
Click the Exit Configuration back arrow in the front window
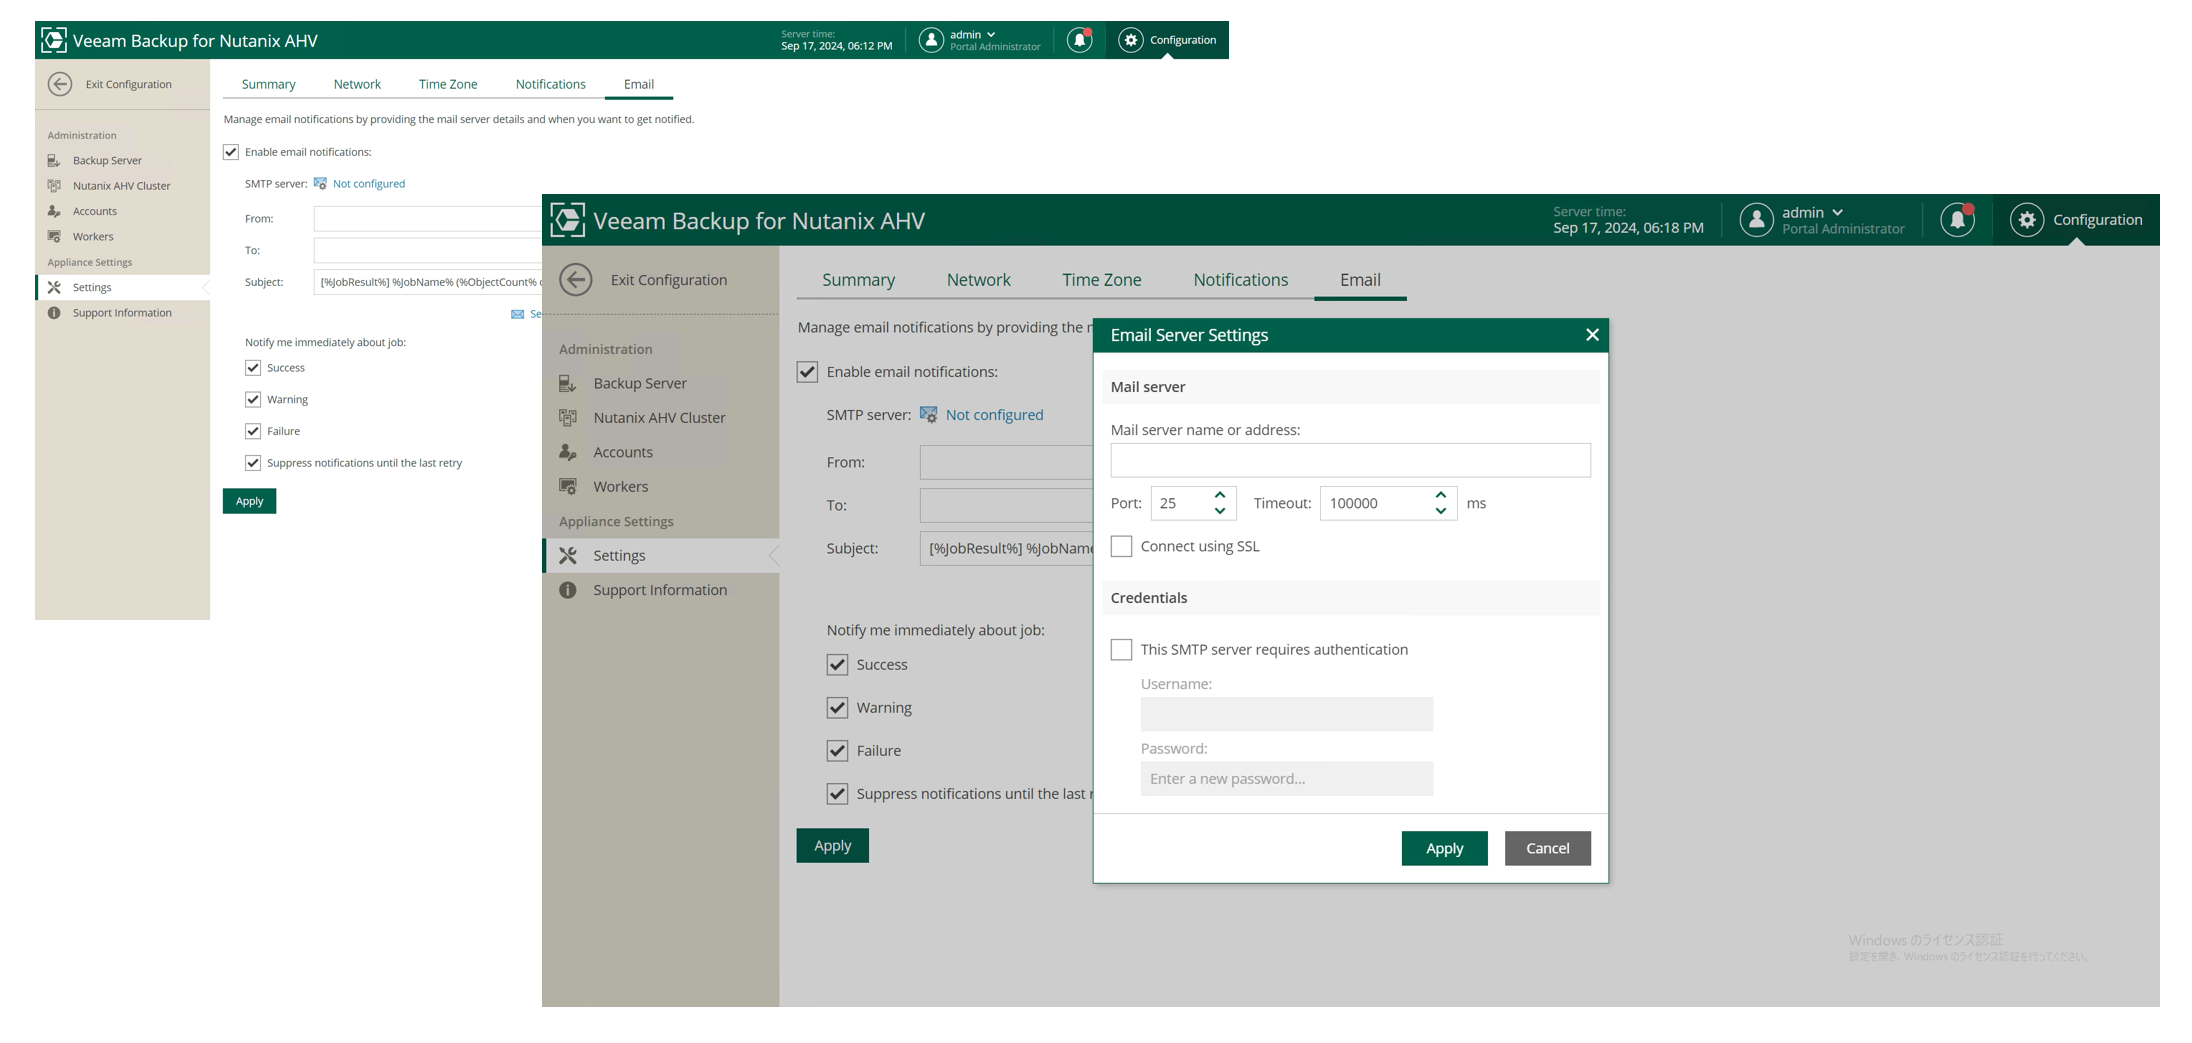pos(576,280)
